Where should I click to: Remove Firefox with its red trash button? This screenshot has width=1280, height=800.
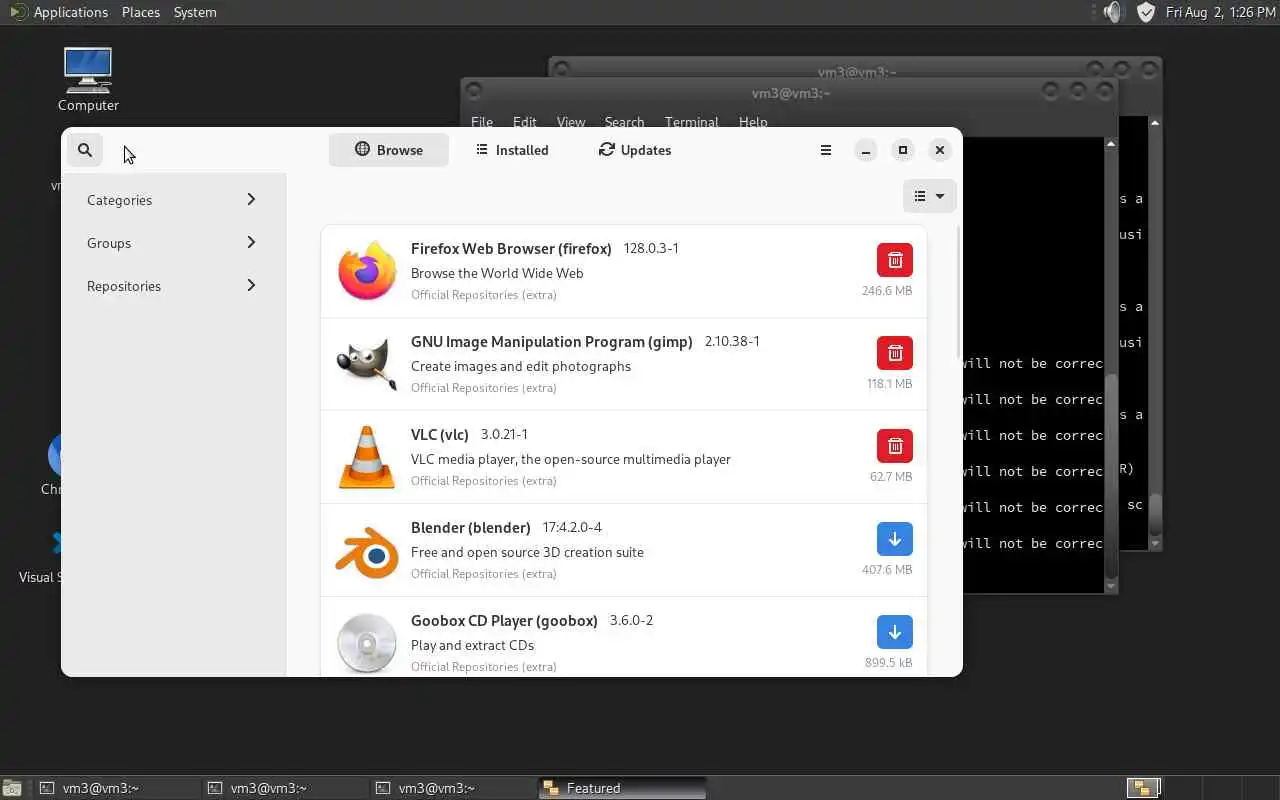click(895, 260)
